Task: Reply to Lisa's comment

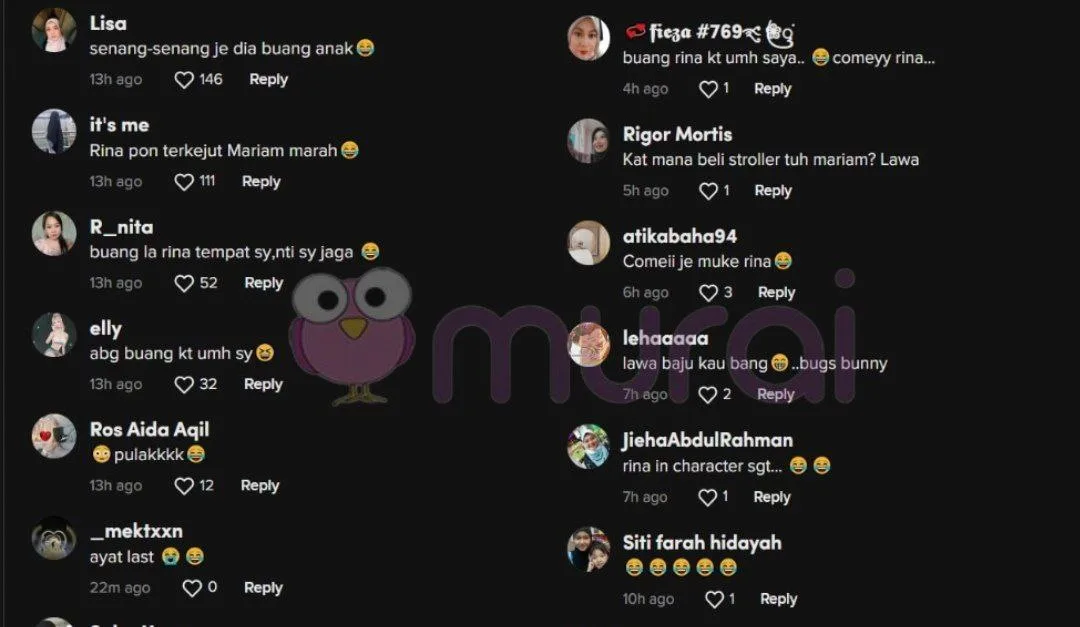Action: 269,79
